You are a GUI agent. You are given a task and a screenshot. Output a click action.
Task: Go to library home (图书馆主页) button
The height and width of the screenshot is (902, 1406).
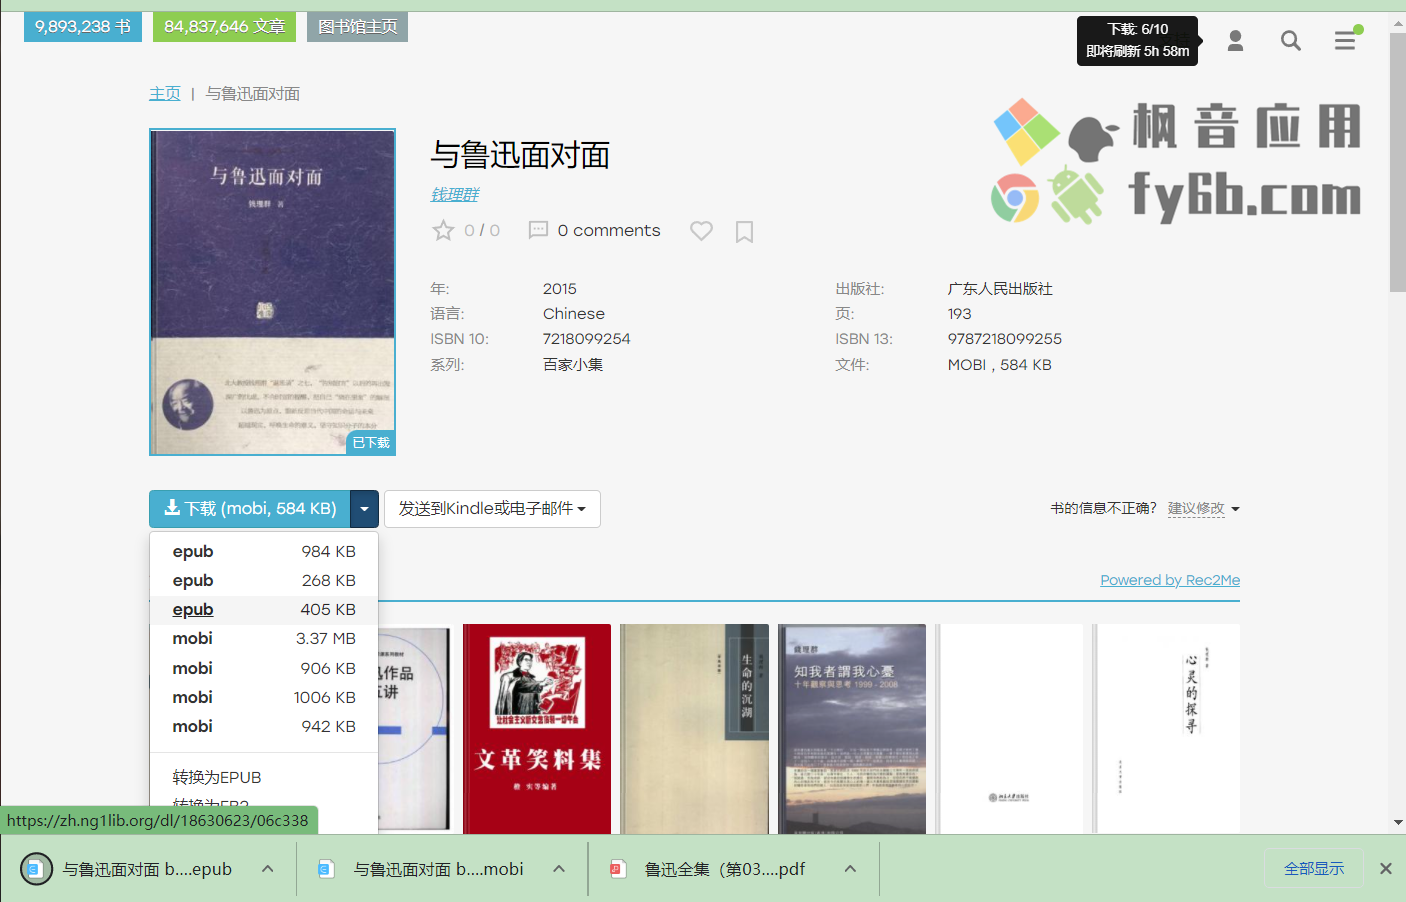[357, 27]
